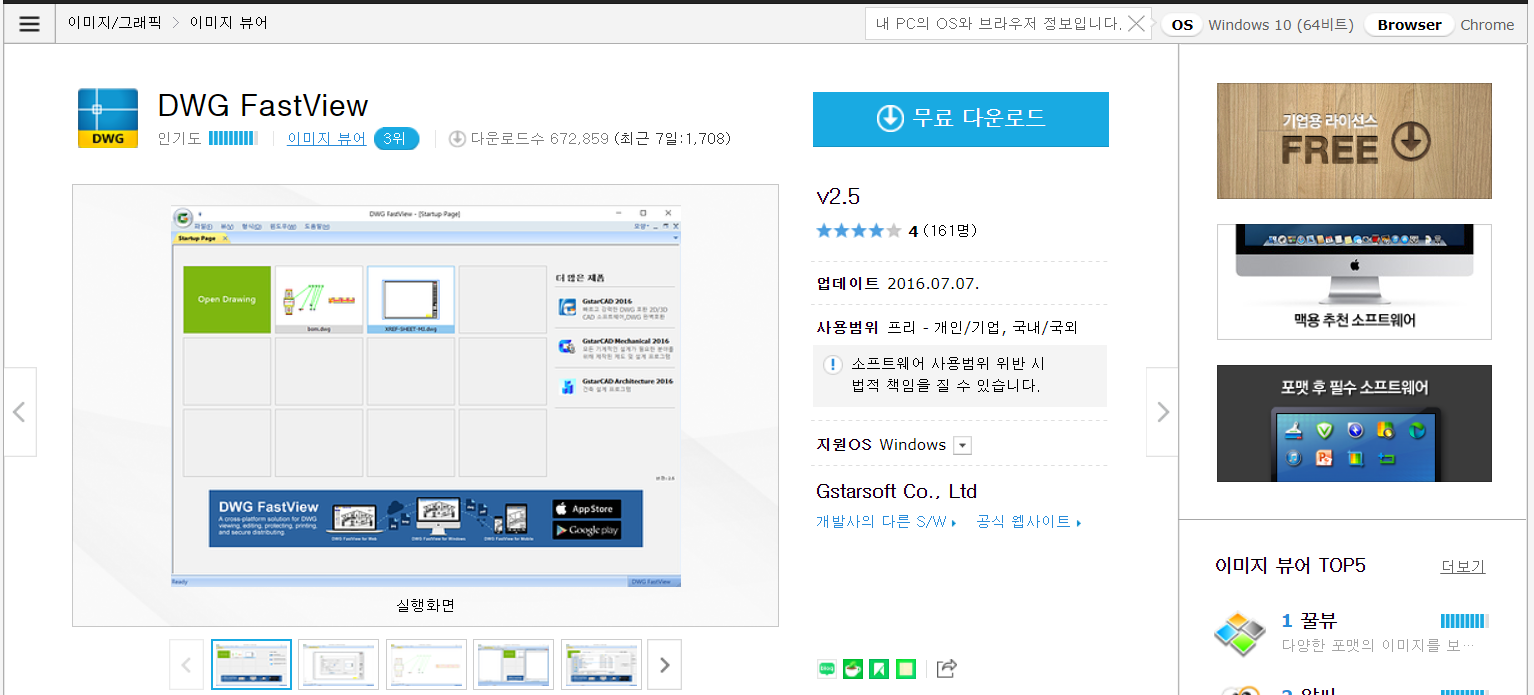Click the star rating 4 (161명)
The width and height of the screenshot is (1534, 695).
click(896, 231)
